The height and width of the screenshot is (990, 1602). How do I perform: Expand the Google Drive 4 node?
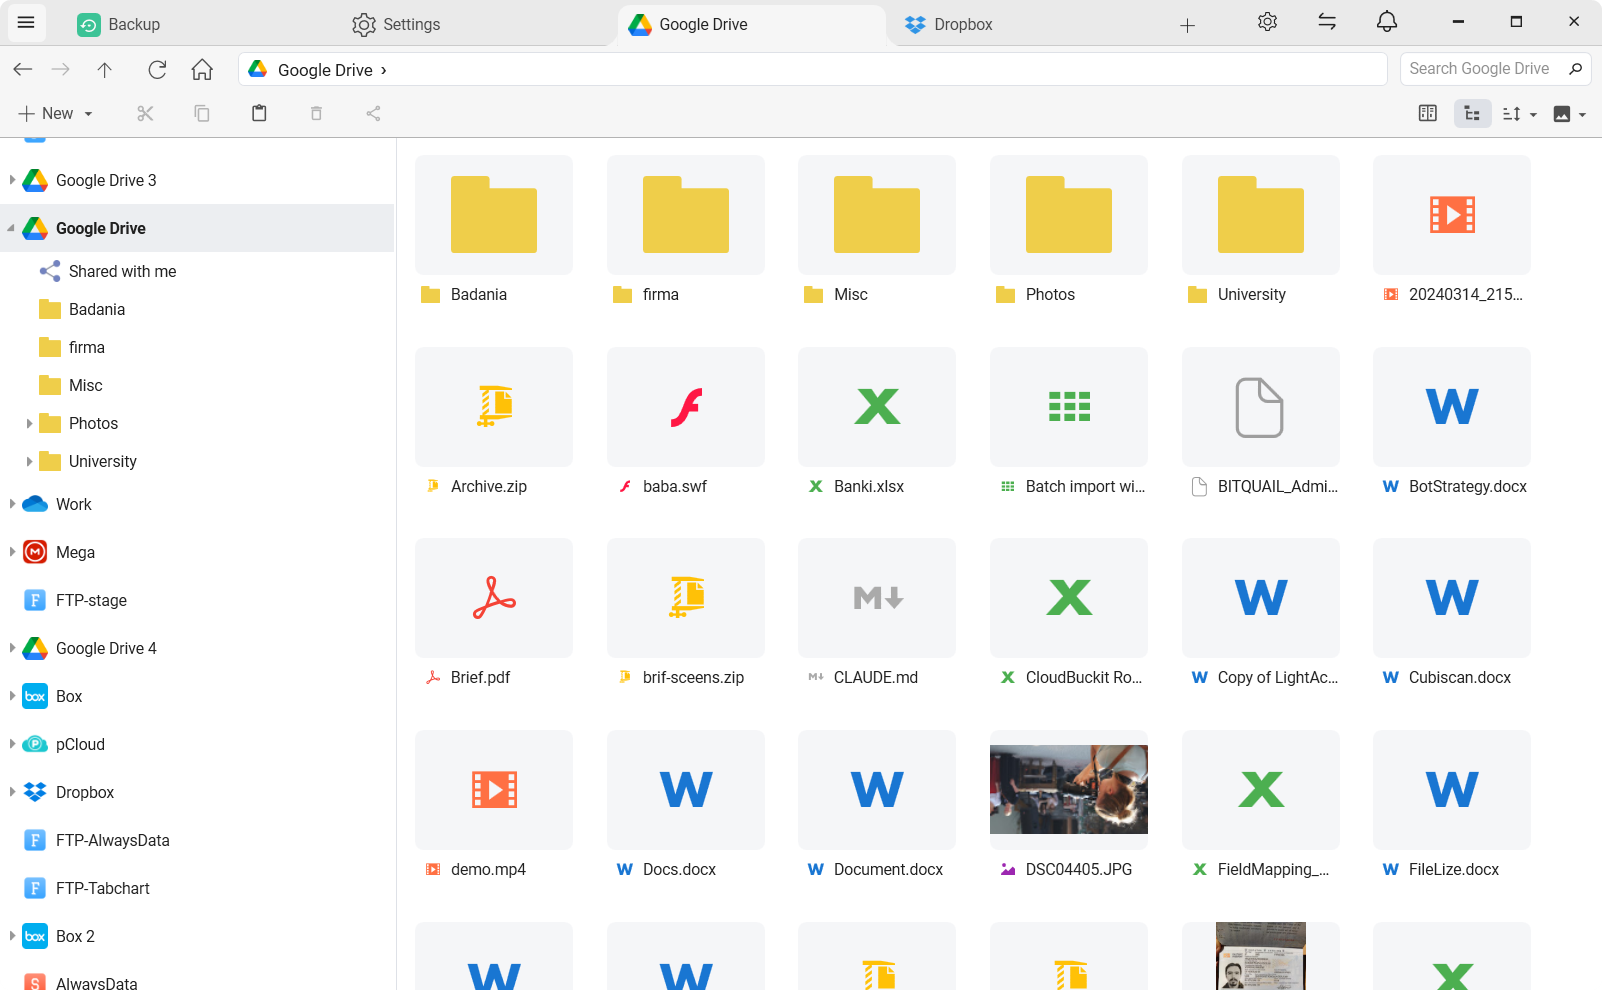pos(12,648)
